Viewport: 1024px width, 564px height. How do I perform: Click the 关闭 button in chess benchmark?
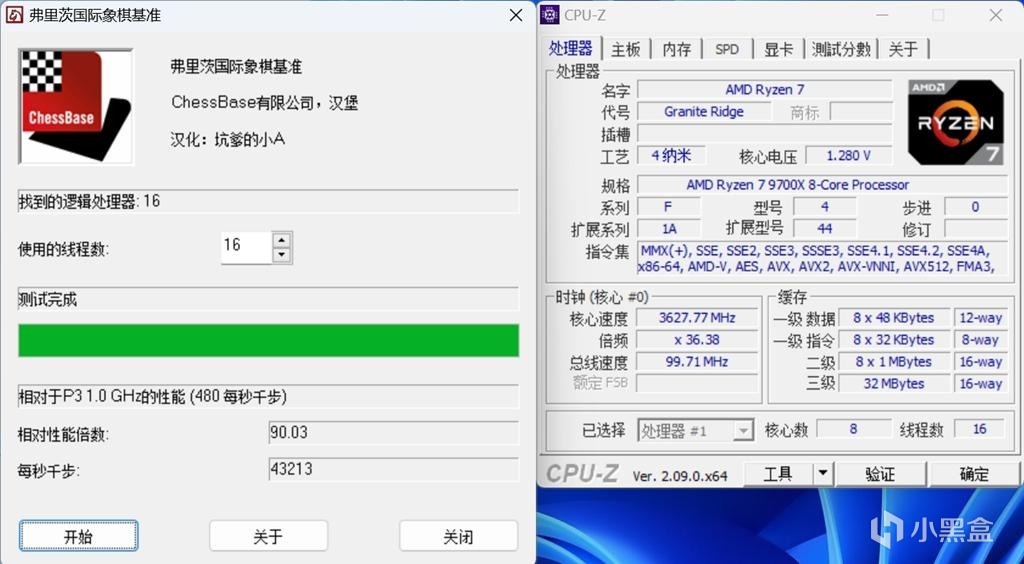(458, 537)
